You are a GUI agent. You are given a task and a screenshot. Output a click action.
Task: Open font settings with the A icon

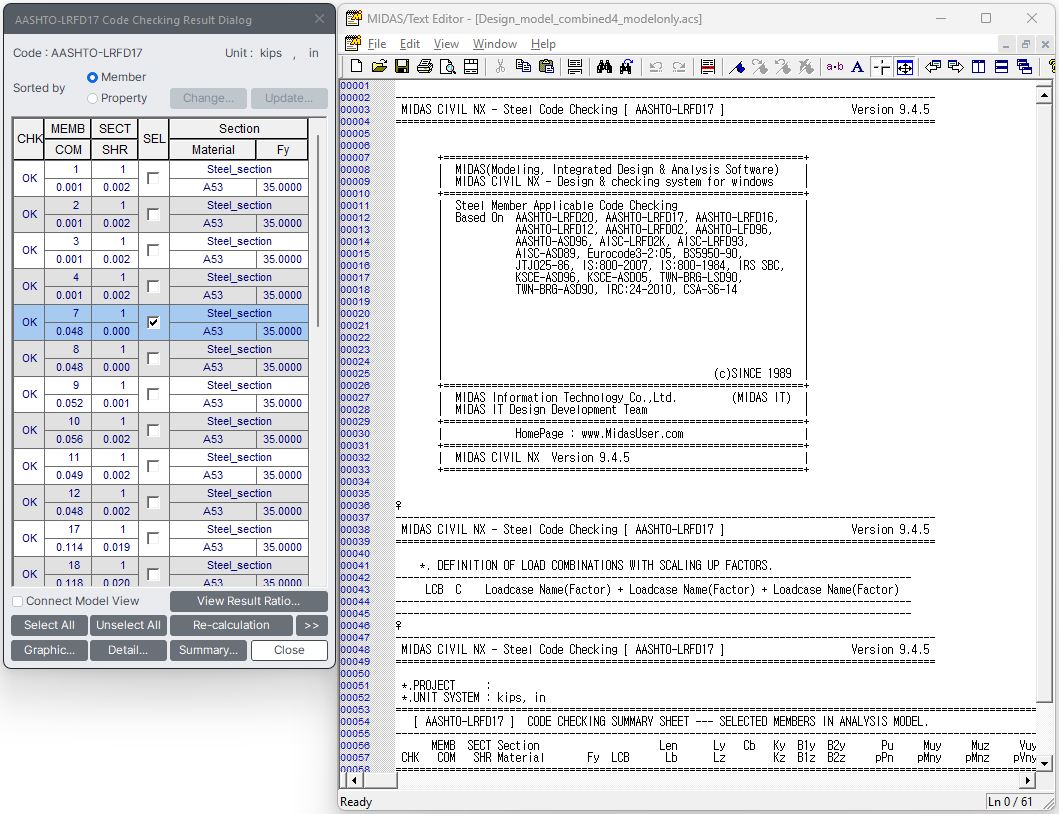click(858, 66)
